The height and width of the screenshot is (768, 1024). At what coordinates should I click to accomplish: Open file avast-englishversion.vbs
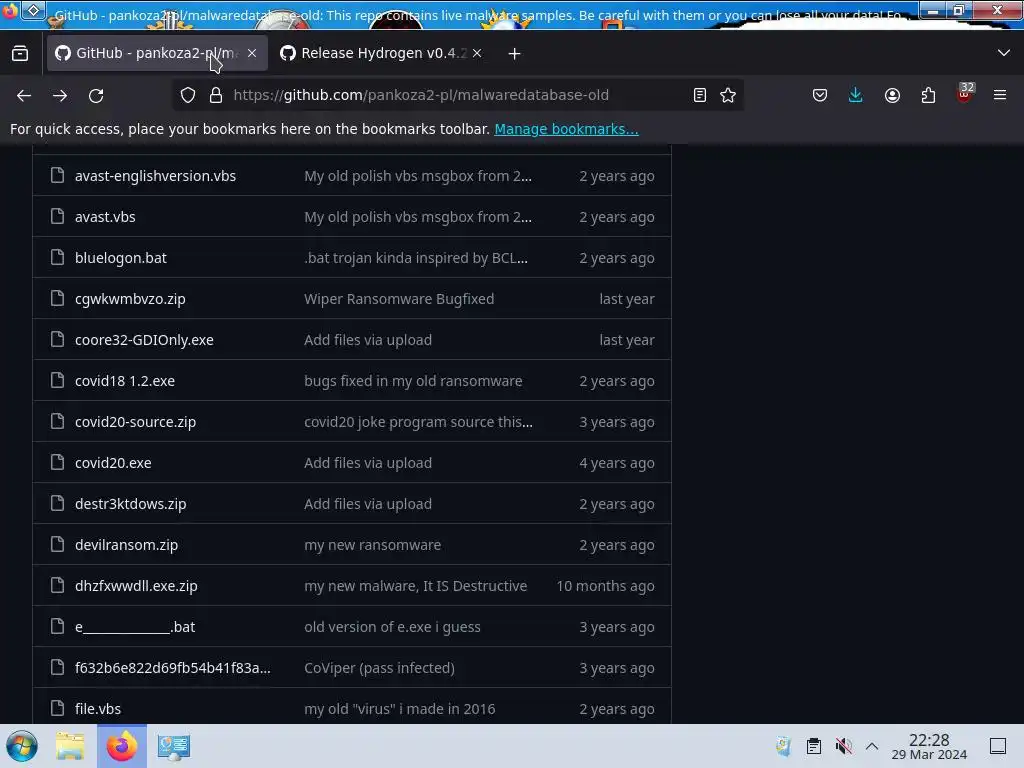tap(155, 176)
